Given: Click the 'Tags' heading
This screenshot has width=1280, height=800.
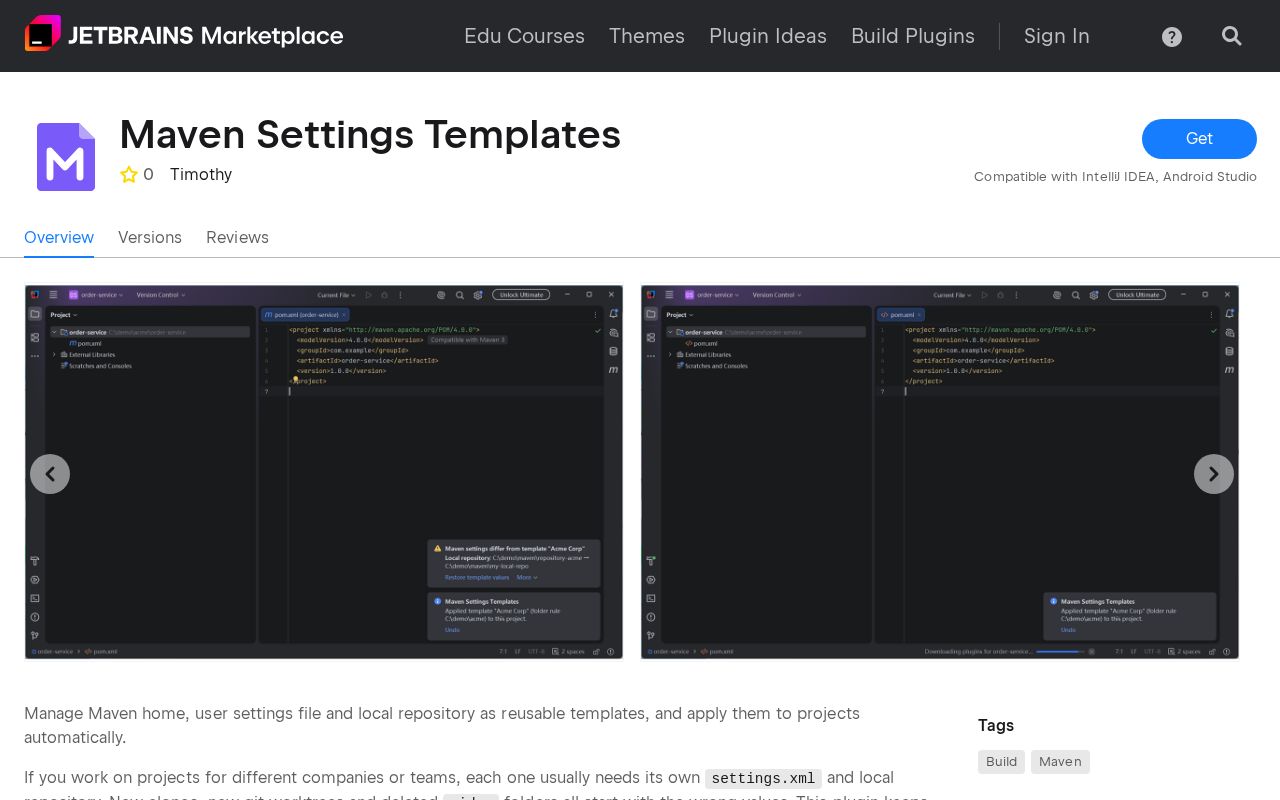Looking at the screenshot, I should pos(996,725).
